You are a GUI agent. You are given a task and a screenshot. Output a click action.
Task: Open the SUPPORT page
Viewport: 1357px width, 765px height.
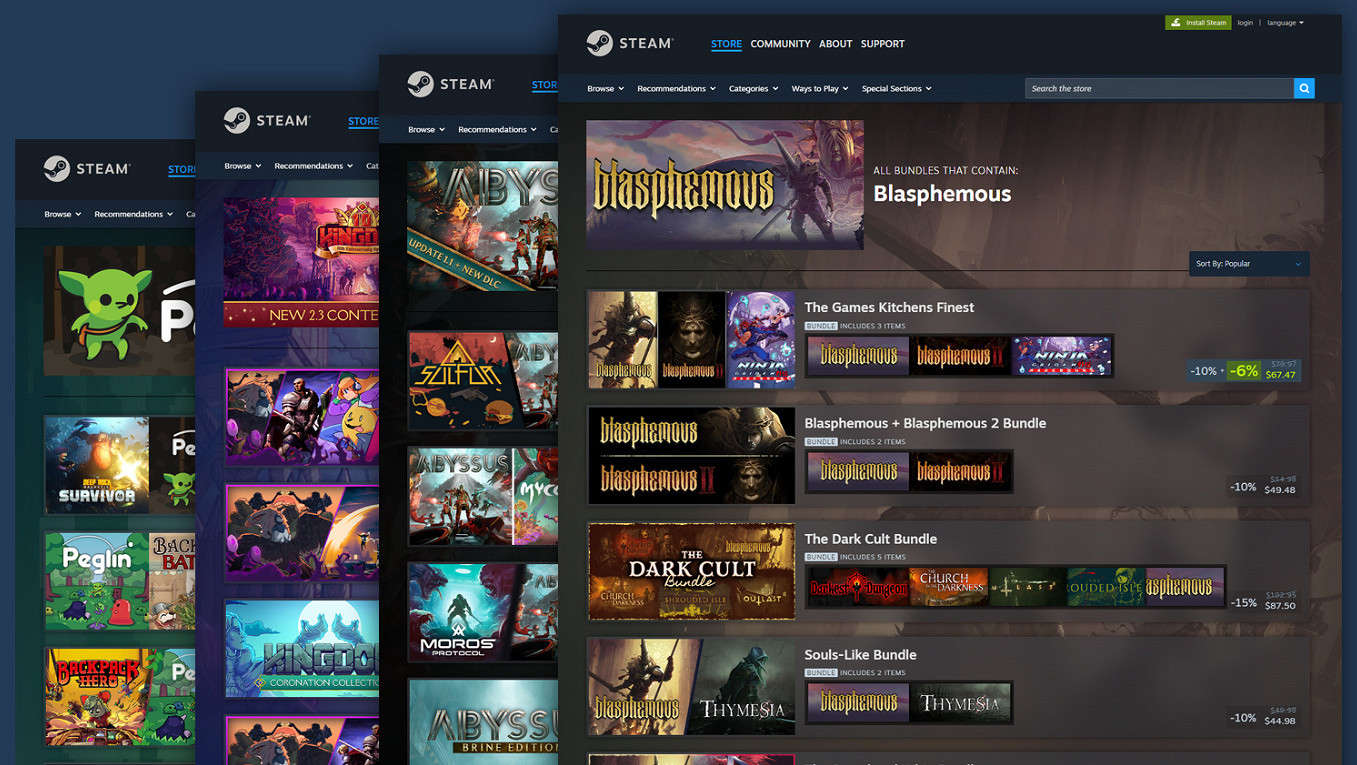[882, 44]
